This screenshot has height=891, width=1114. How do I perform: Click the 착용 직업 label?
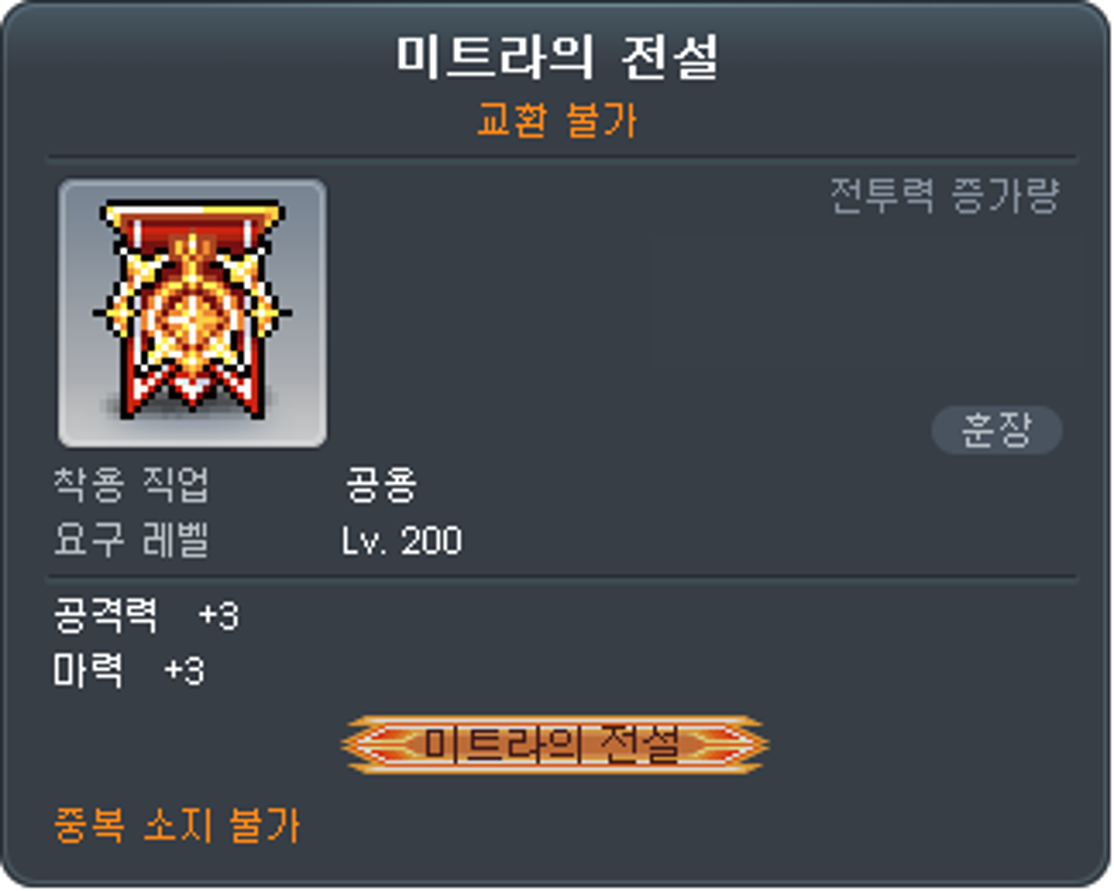point(131,485)
